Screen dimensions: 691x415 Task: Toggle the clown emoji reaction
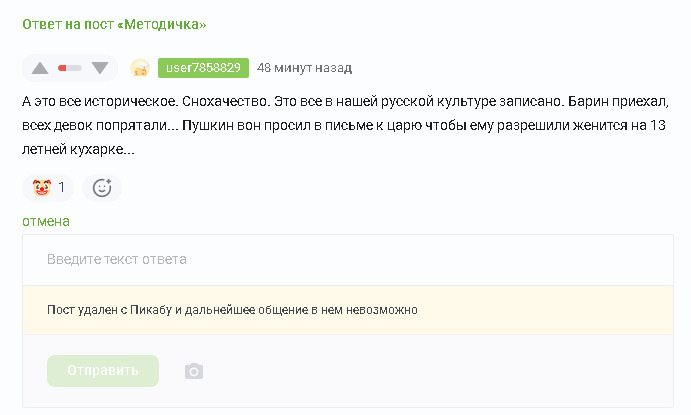click(42, 187)
